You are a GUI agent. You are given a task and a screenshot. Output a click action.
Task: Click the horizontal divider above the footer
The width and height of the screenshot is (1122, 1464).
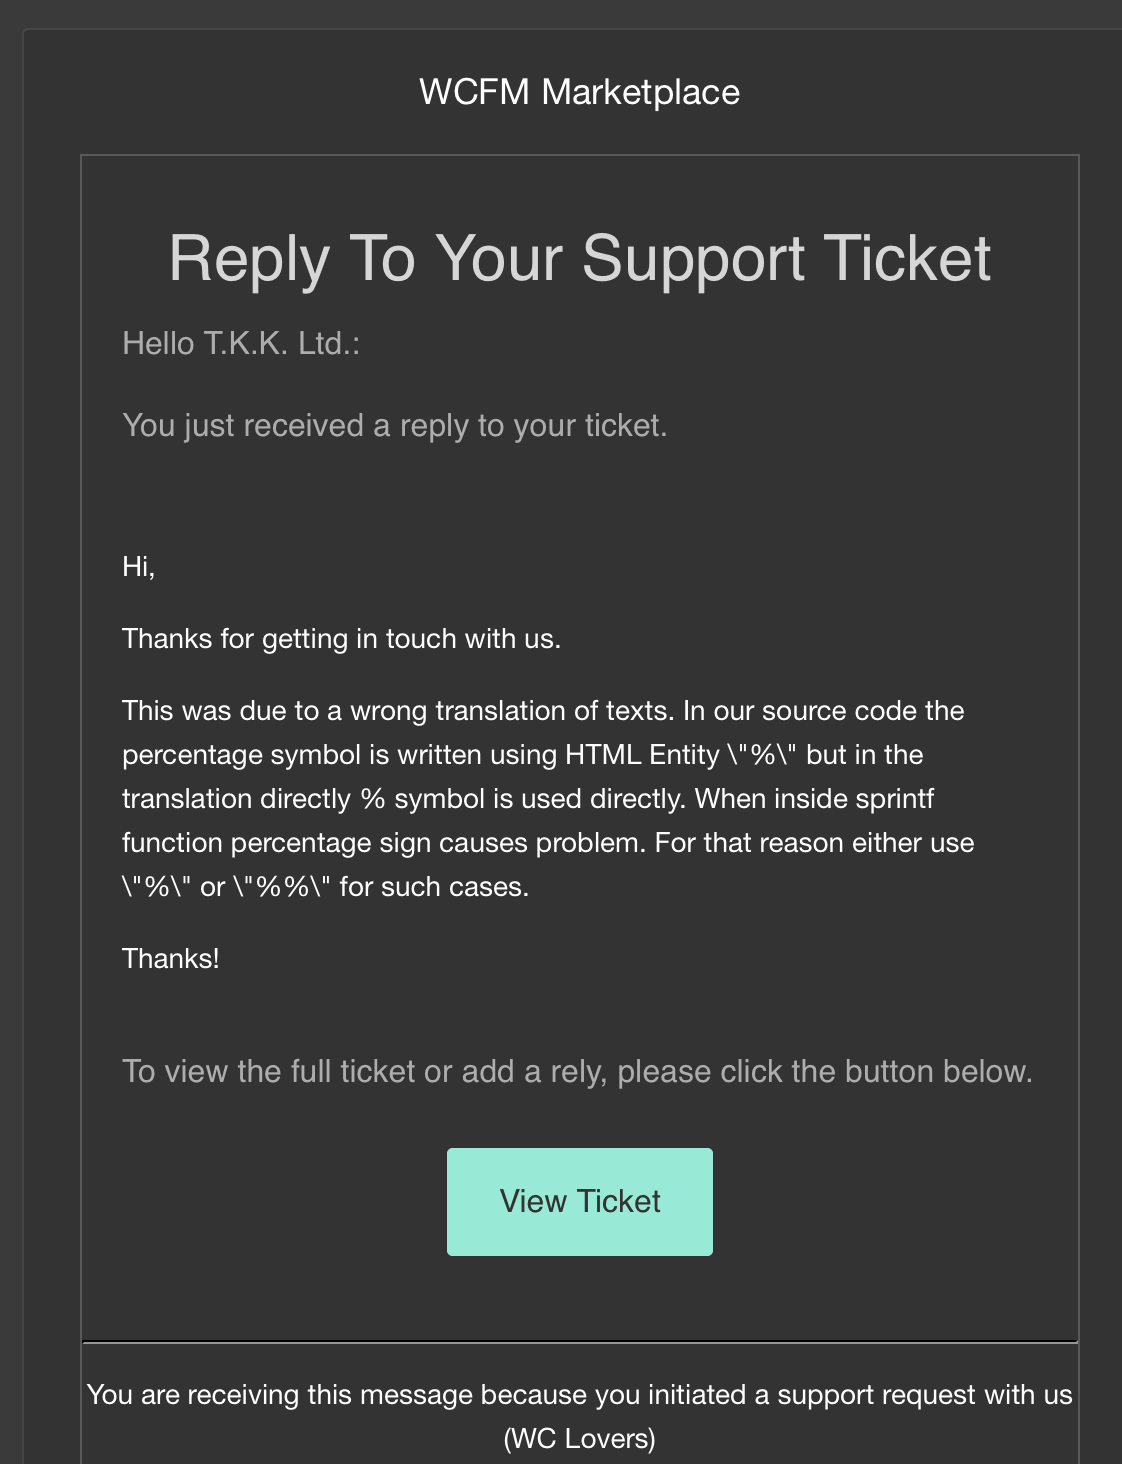pos(579,1342)
